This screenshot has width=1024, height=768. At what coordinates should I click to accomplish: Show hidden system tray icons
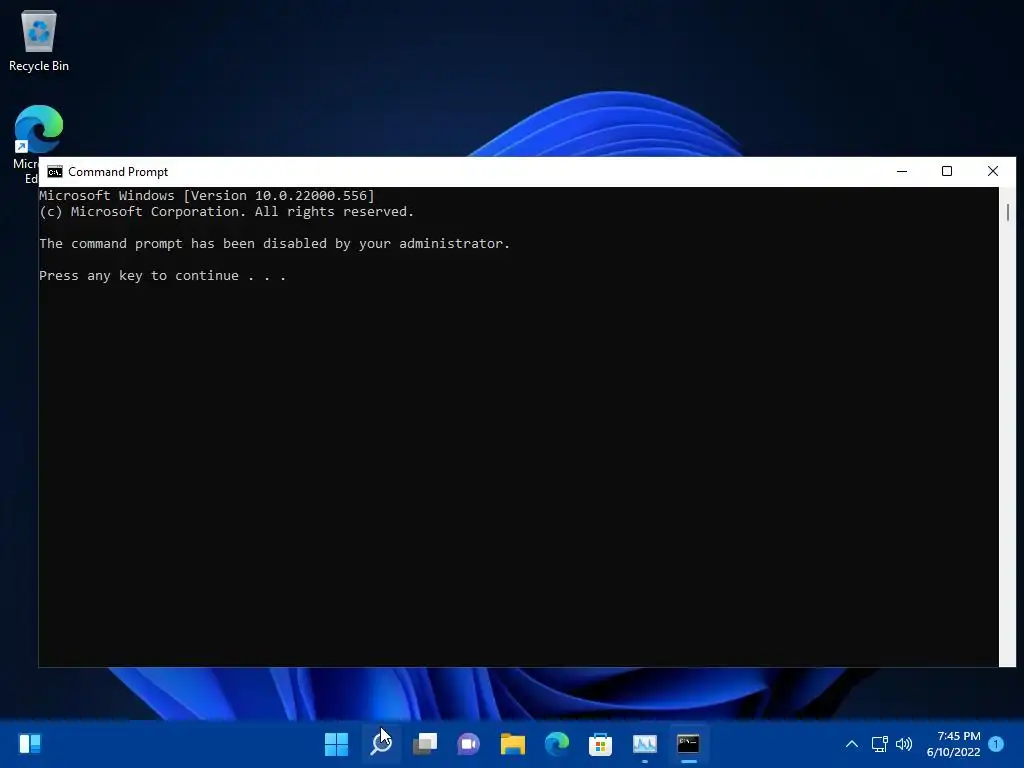pos(852,744)
